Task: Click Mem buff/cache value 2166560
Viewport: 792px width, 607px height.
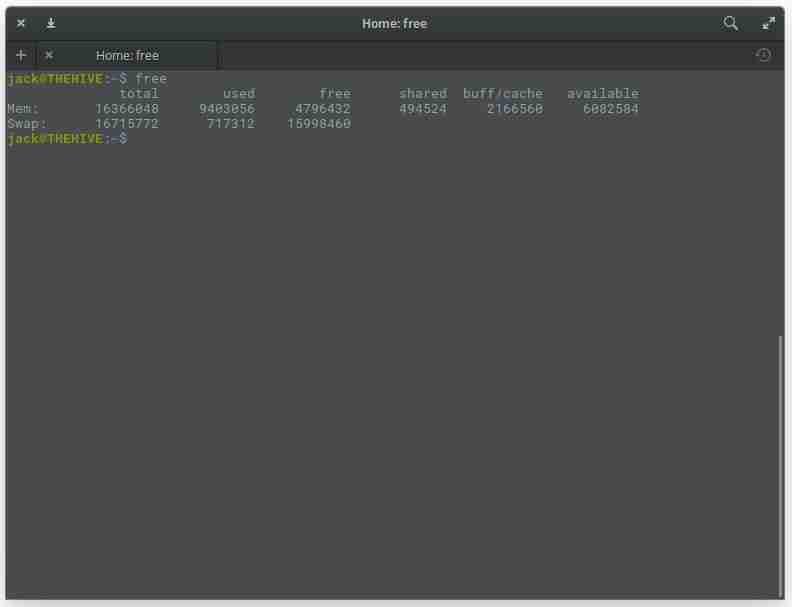Action: 515,109
